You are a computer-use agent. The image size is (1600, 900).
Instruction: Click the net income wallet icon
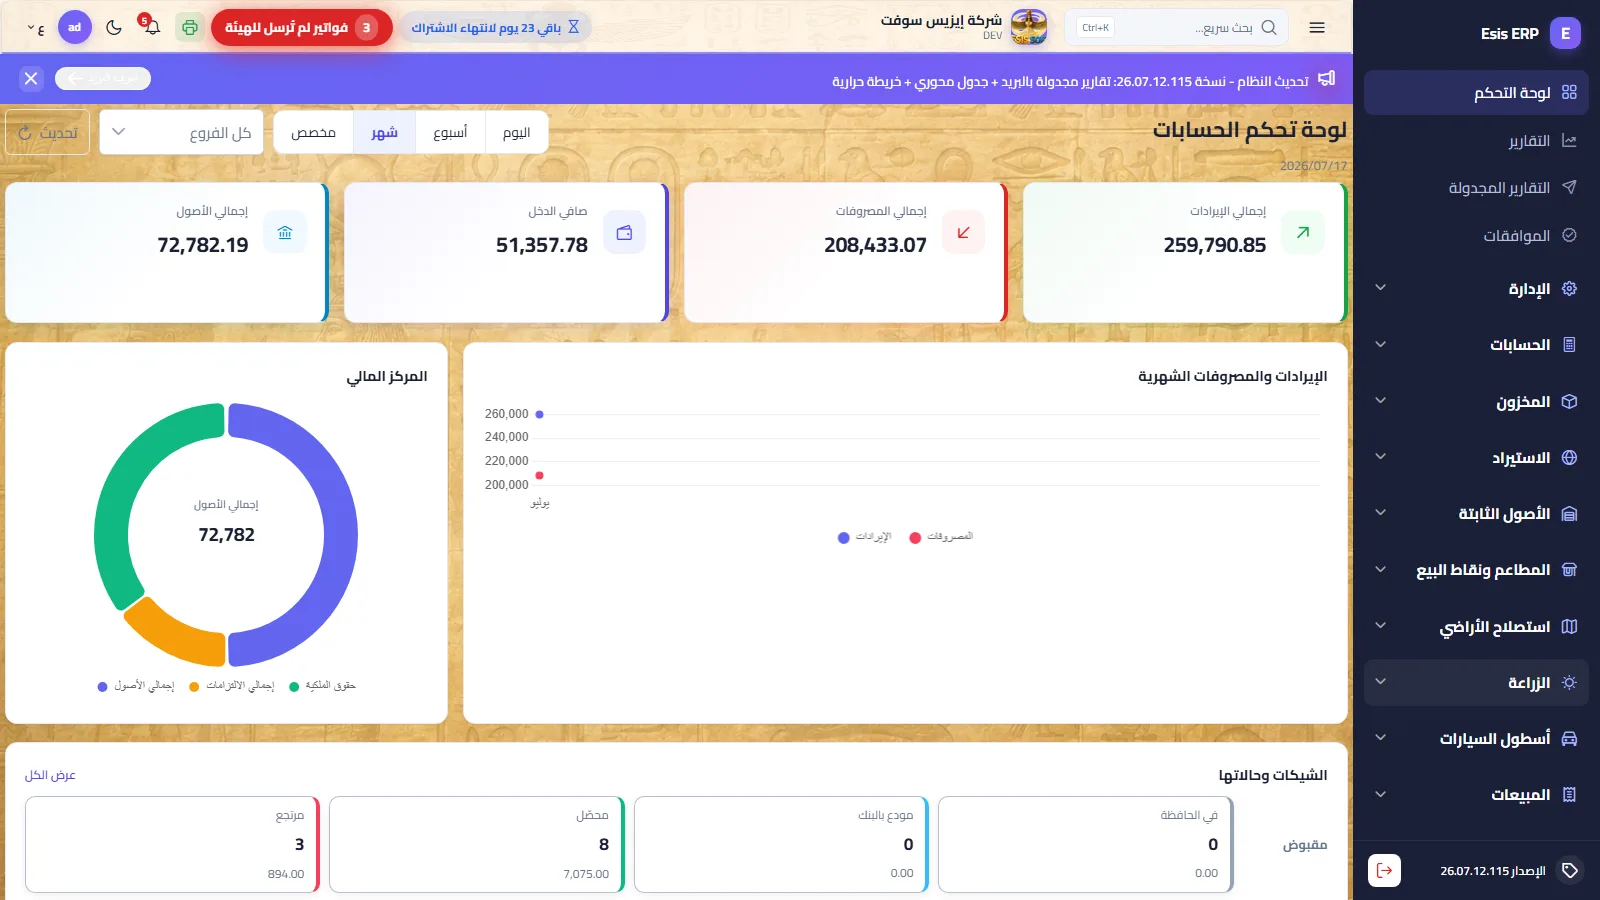tap(624, 232)
